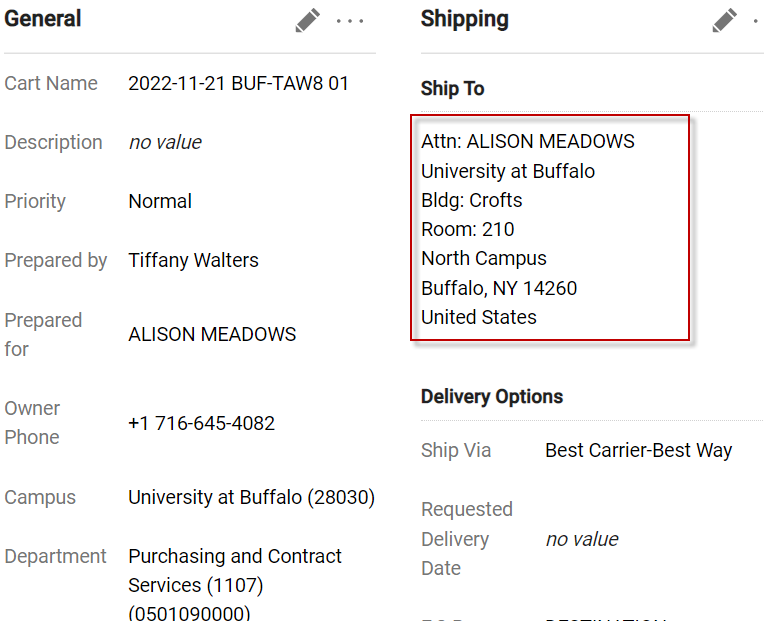The height and width of the screenshot is (621, 764).
Task: Click the Attn: ALISON MEADOWS address line
Action: pos(528,141)
